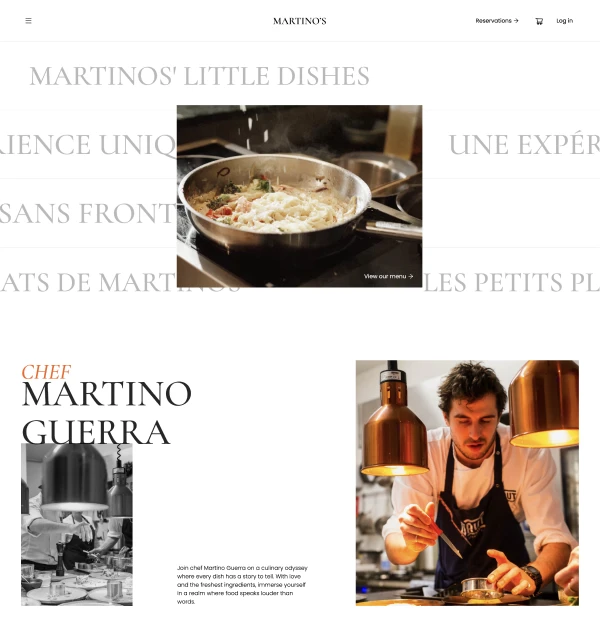The image size is (600, 630).
Task: Click the arrow beside View our menu
Action: [x=410, y=276]
